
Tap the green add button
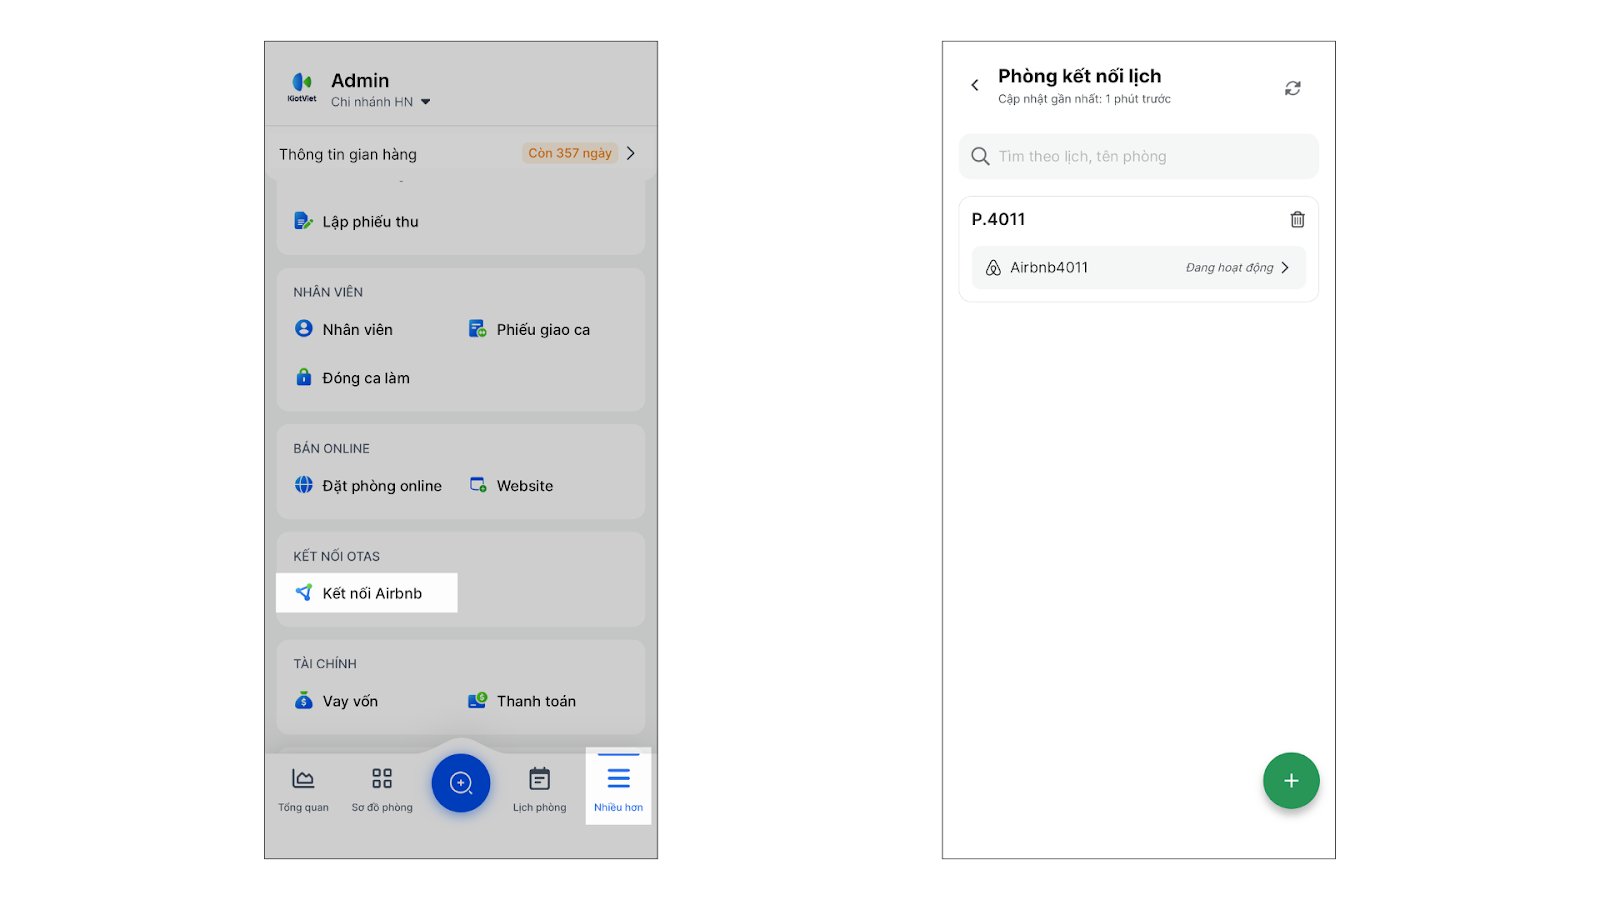1291,781
